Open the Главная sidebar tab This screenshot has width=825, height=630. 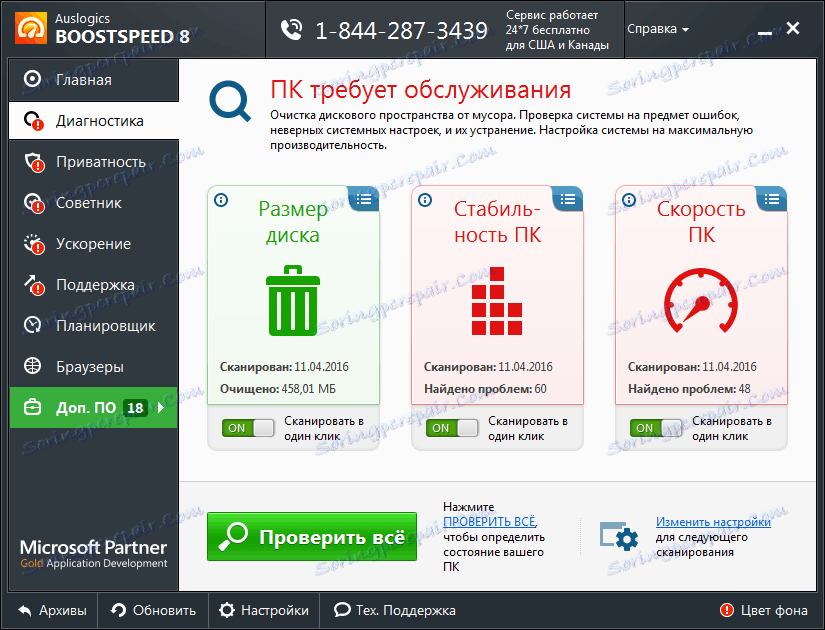pos(94,79)
